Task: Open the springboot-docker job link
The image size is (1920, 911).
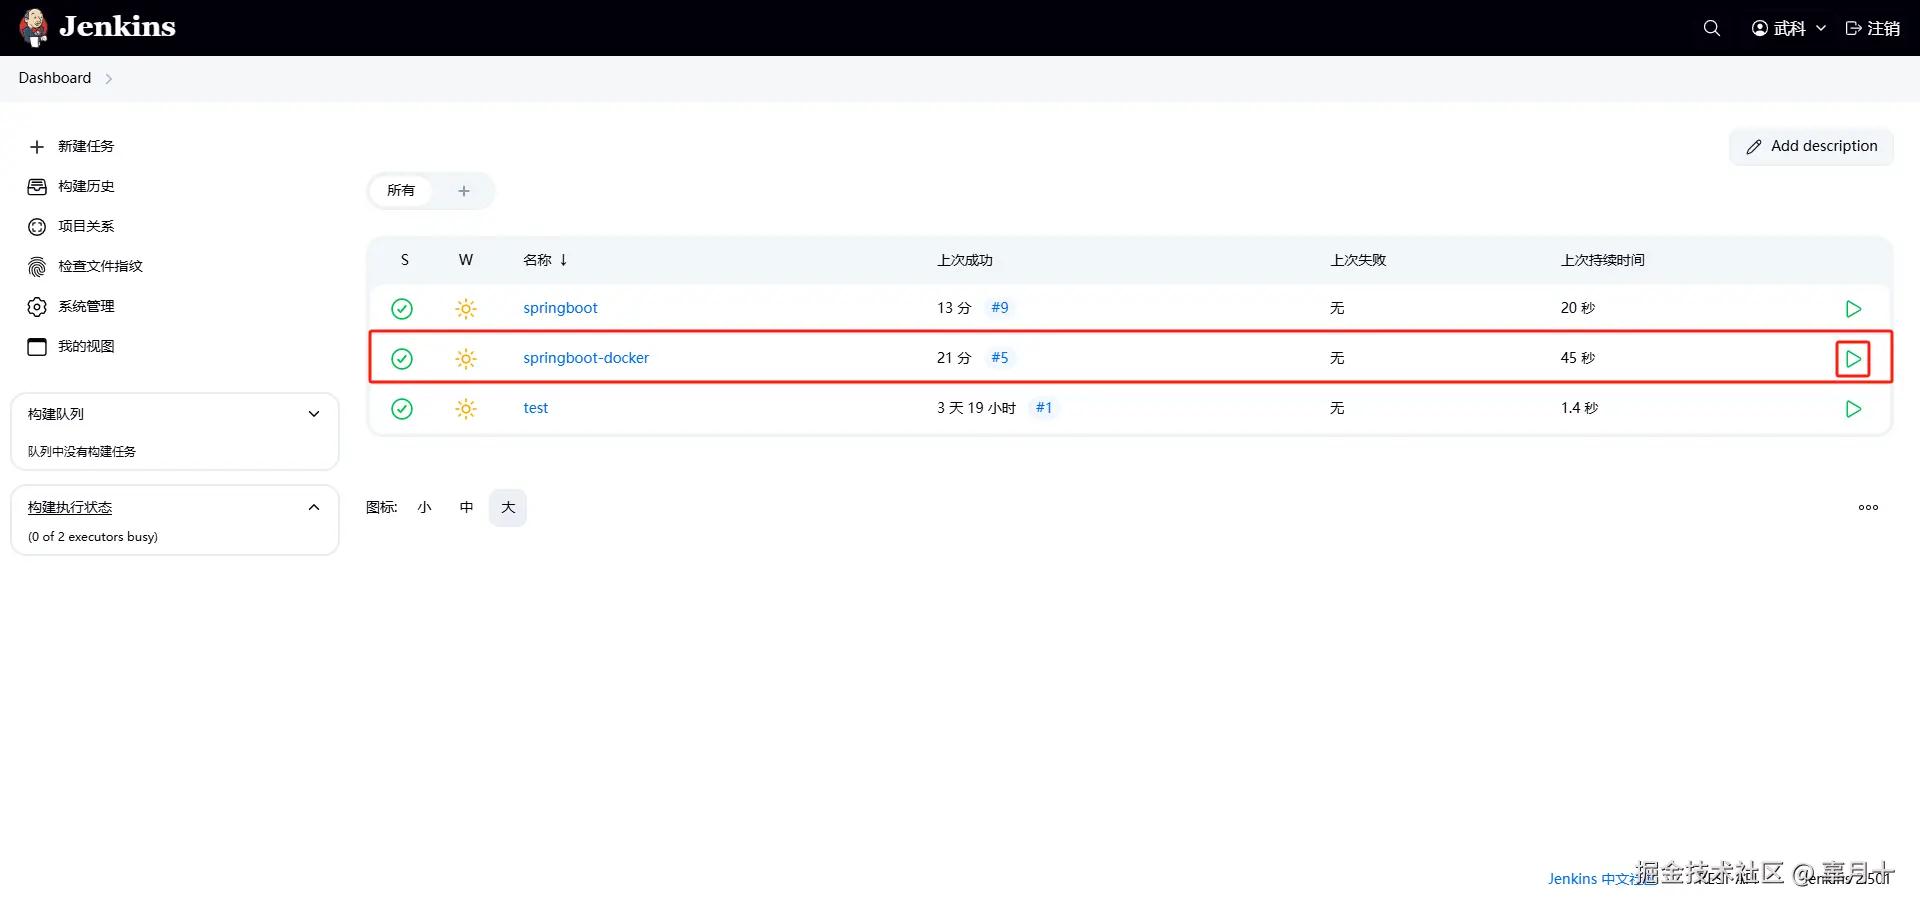Action: coord(586,358)
